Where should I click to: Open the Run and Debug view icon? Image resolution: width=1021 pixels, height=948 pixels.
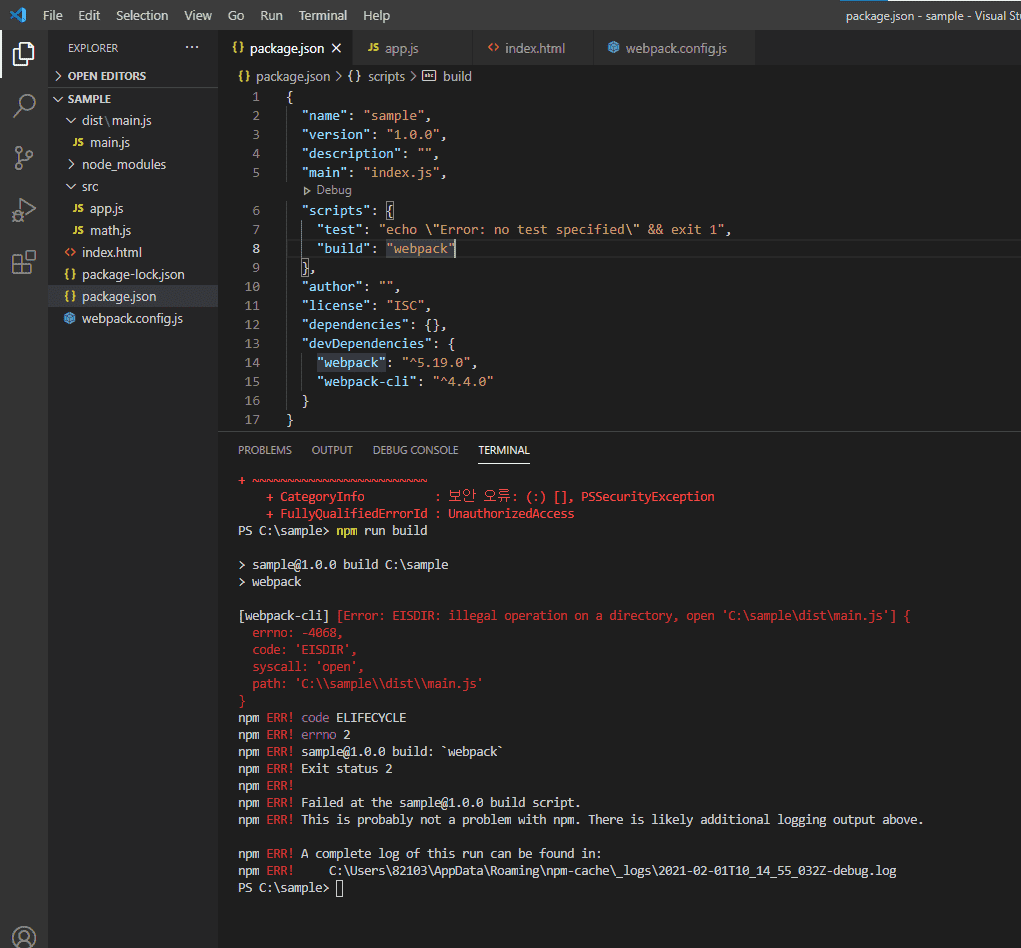coord(24,210)
